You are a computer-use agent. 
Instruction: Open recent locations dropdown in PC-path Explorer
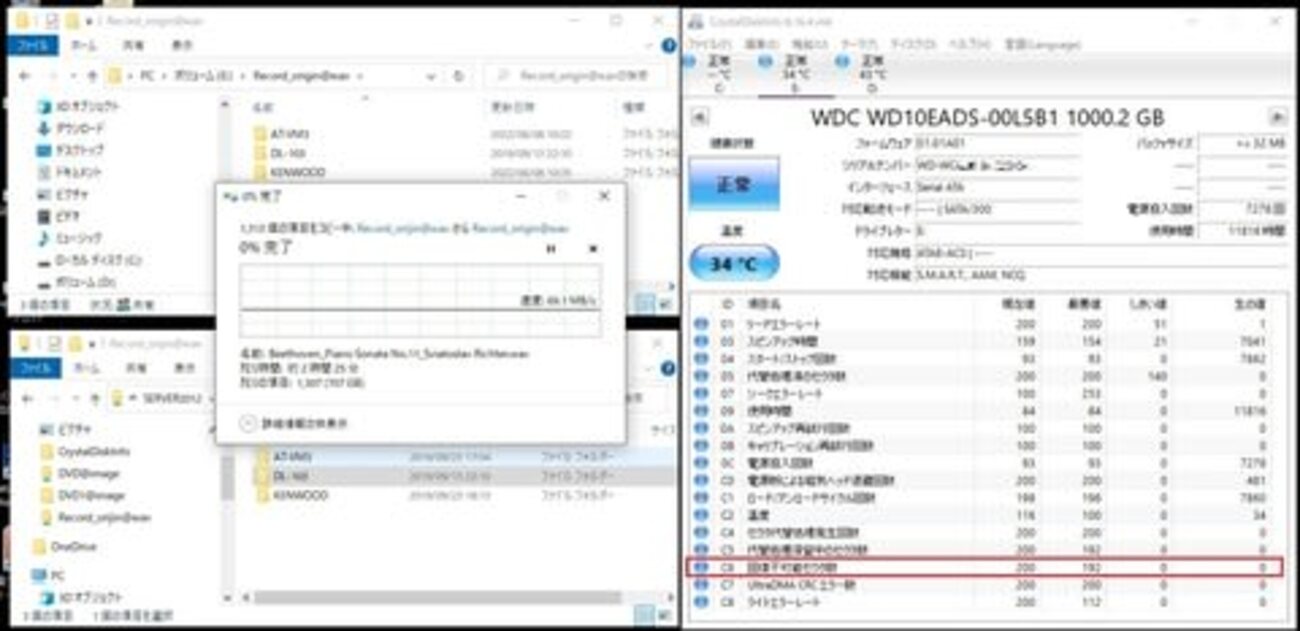pyautogui.click(x=72, y=76)
